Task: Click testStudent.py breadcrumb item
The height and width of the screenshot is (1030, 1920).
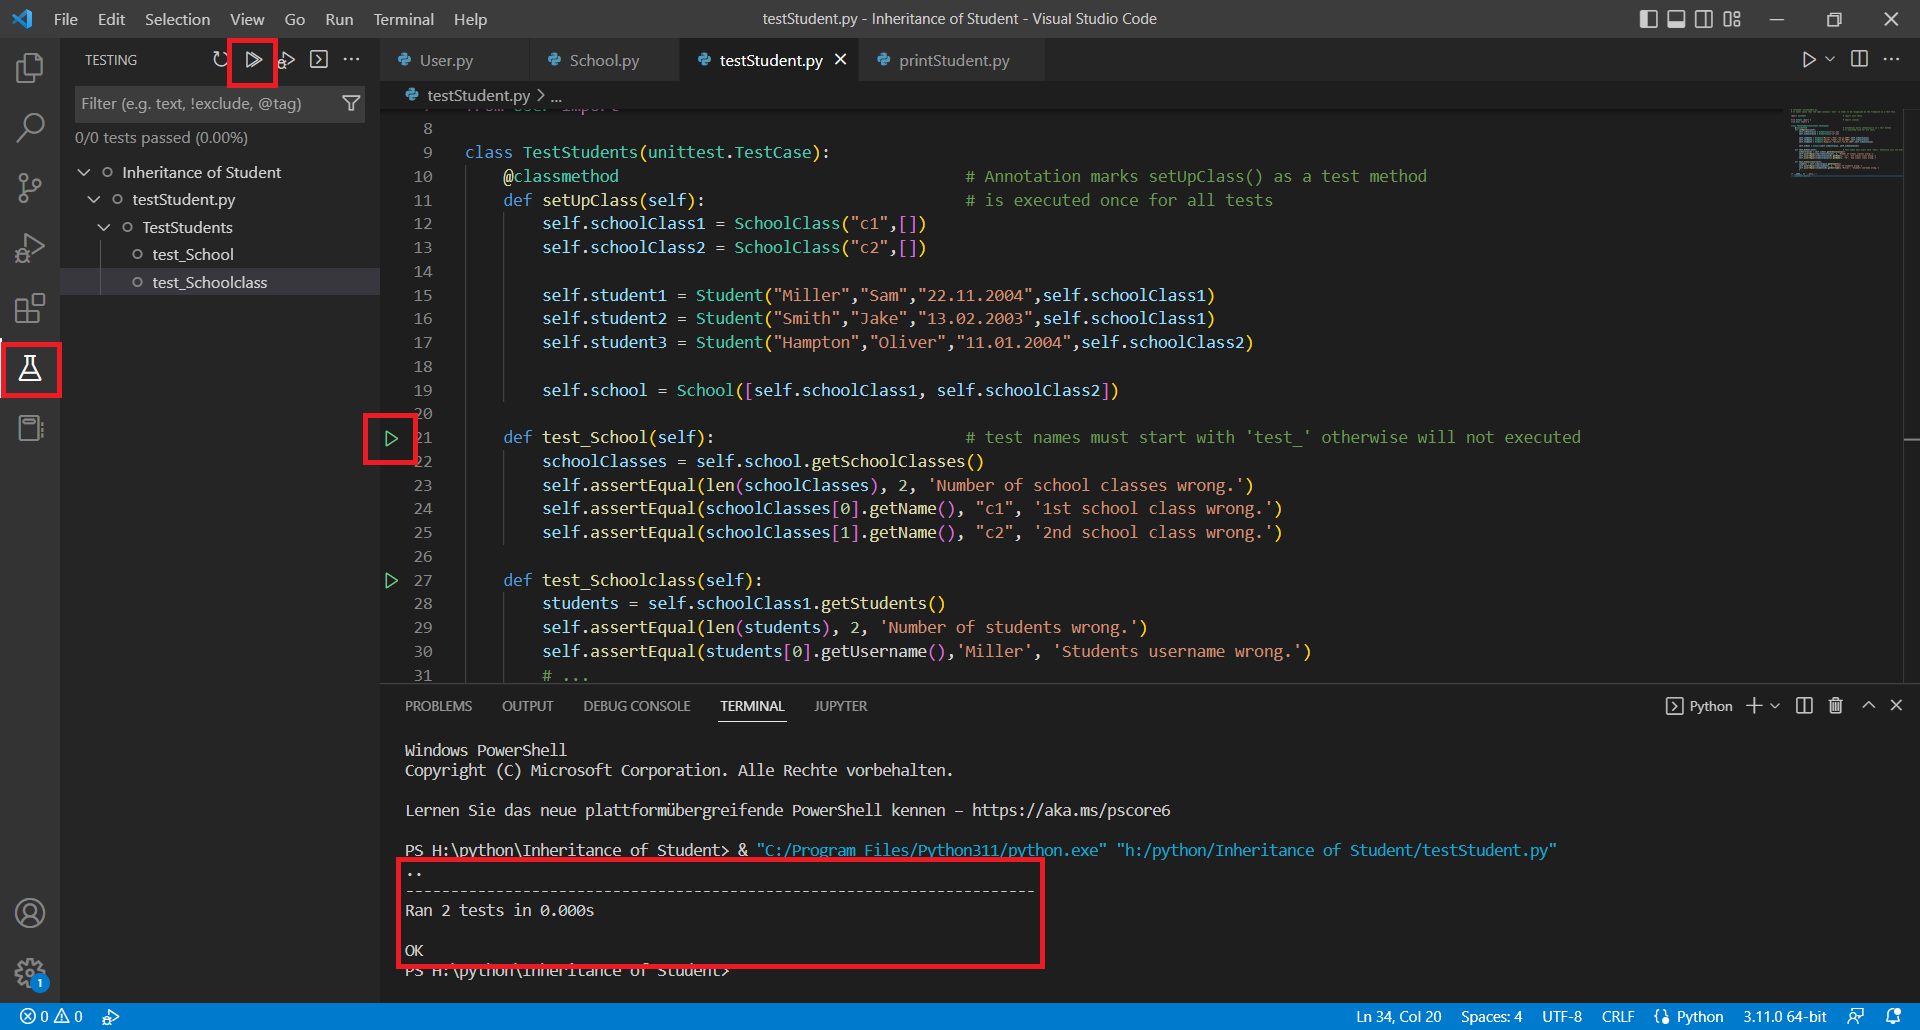Action: coord(478,95)
